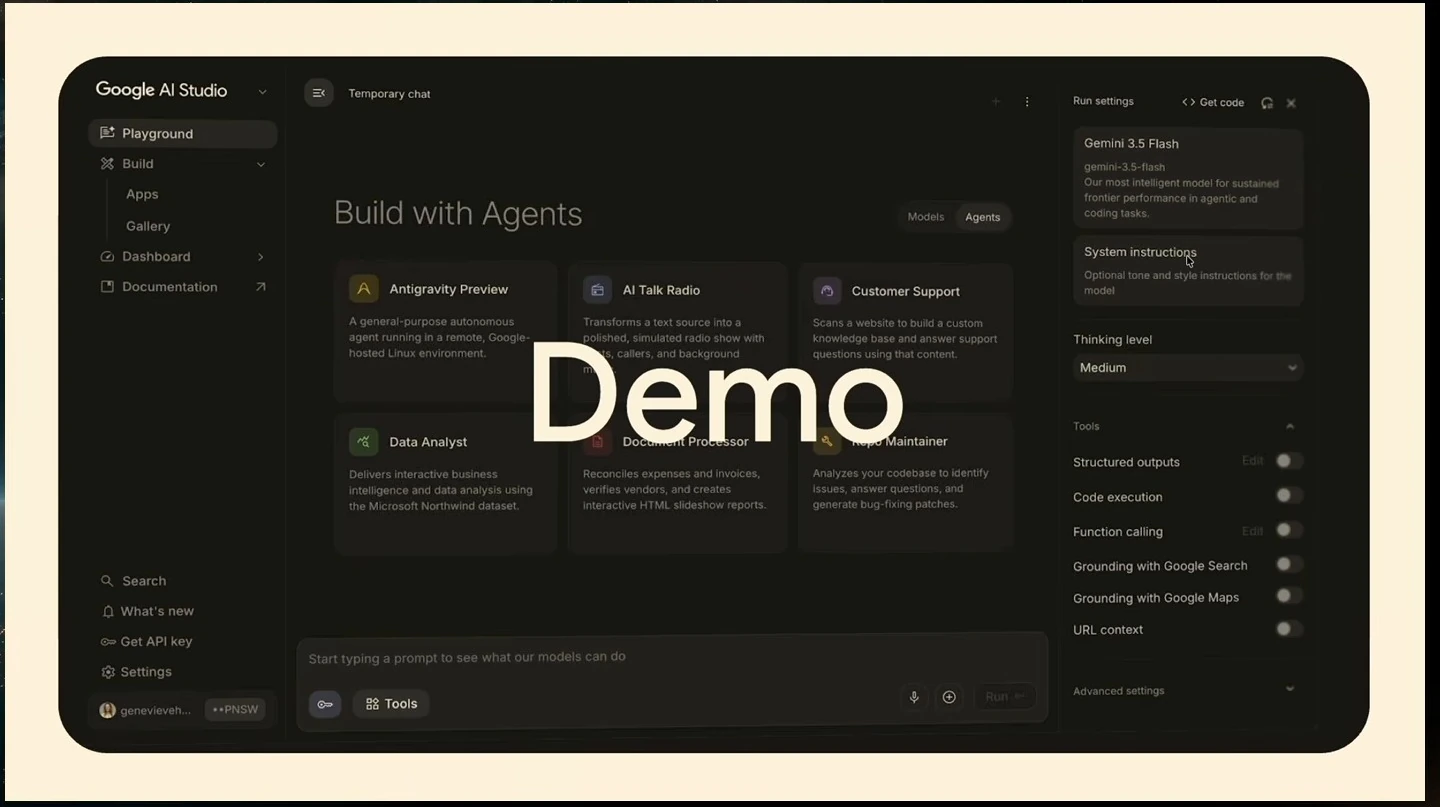Collapse the sidebar using the panel icon

(319, 93)
